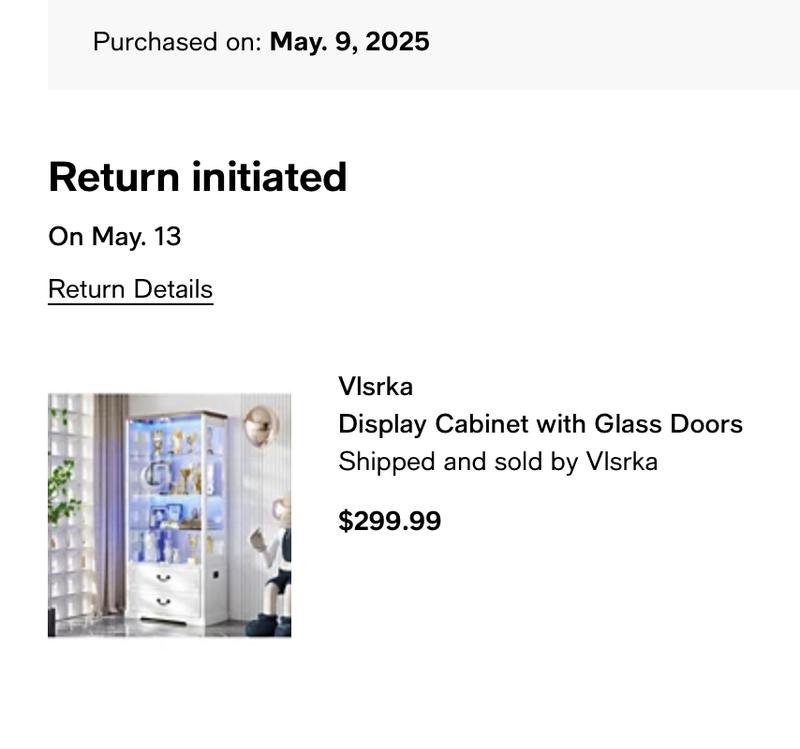
Task: Select the Vlsrka brand name above the title
Action: click(376, 386)
